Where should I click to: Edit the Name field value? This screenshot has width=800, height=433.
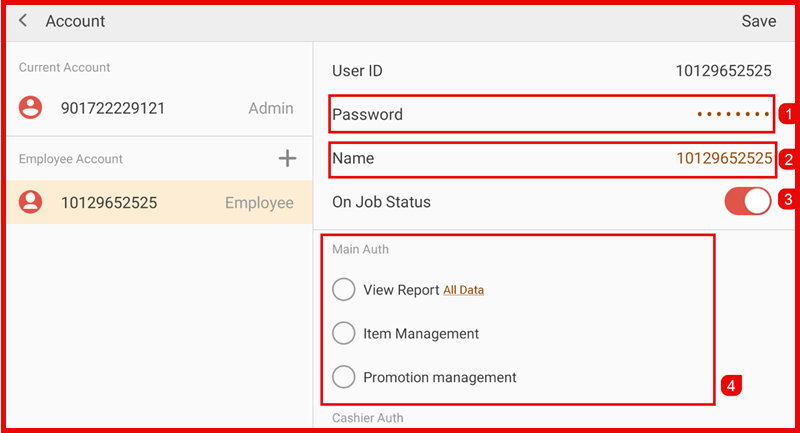724,158
